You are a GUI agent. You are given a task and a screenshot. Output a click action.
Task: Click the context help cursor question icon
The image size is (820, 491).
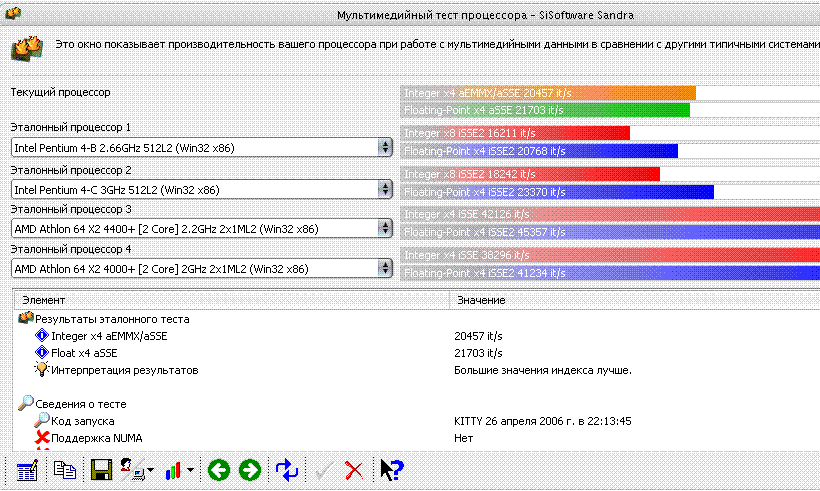[391, 470]
